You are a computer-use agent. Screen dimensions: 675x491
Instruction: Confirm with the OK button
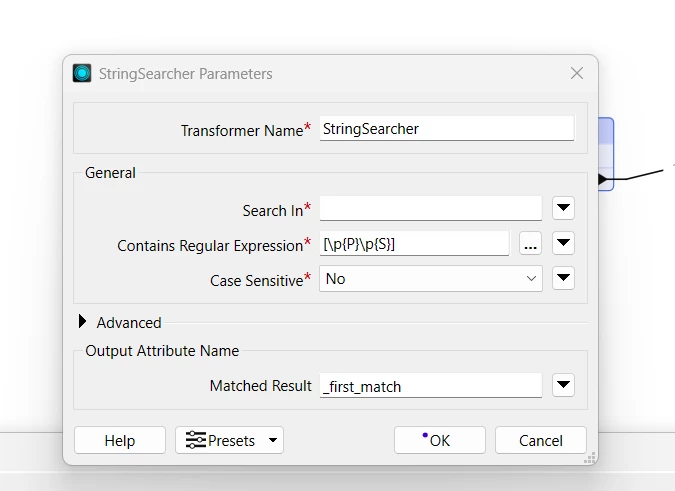[x=439, y=440]
